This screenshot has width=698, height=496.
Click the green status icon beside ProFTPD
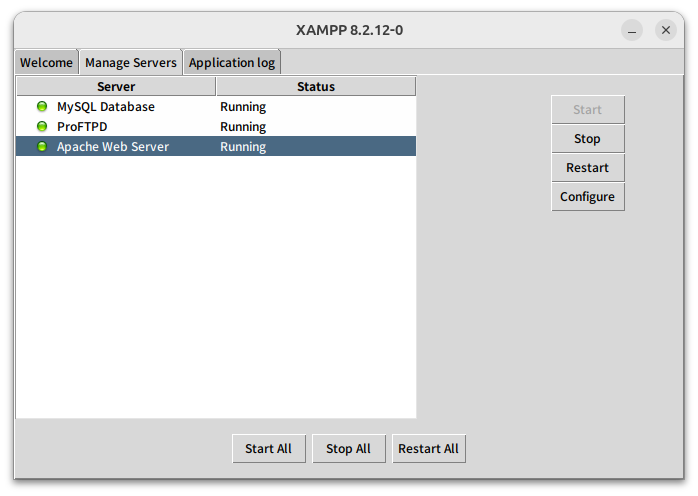click(x=42, y=127)
